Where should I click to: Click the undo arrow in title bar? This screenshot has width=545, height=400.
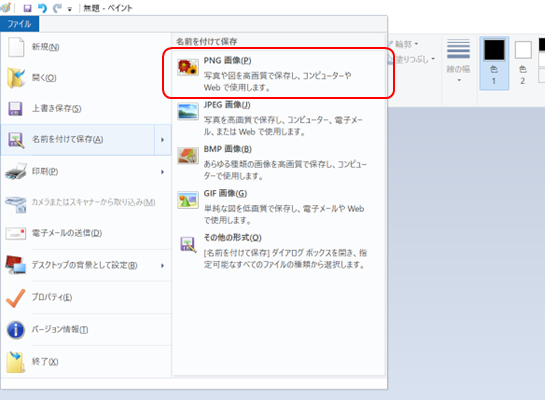[x=42, y=8]
